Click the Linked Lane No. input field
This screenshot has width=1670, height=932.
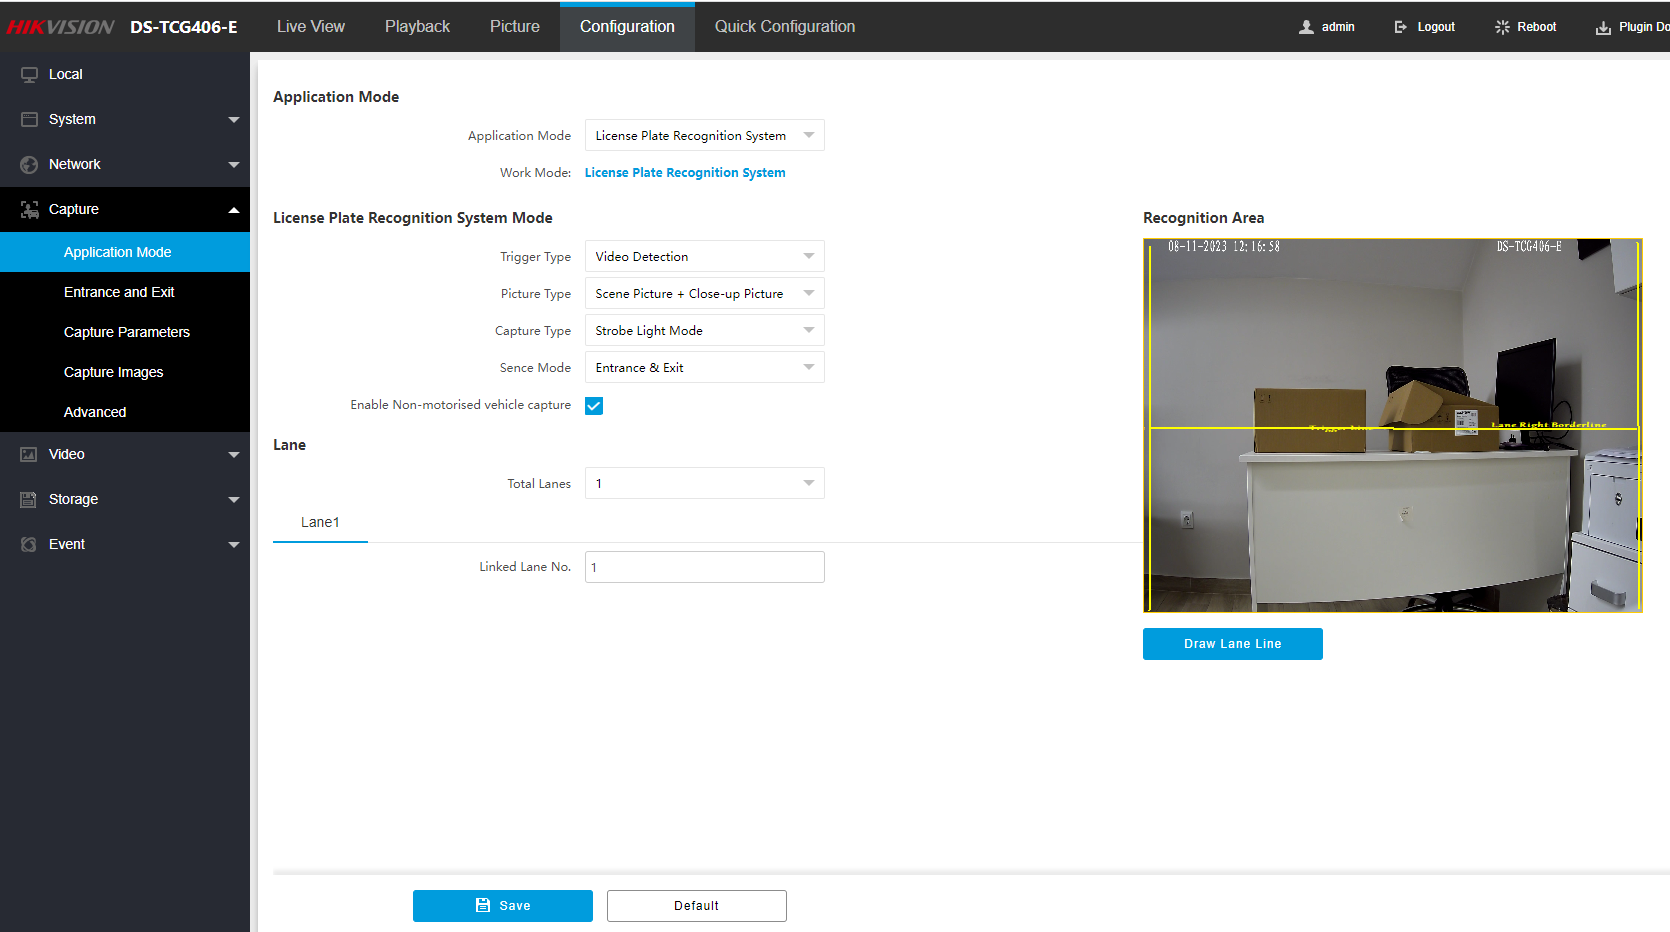coord(704,567)
